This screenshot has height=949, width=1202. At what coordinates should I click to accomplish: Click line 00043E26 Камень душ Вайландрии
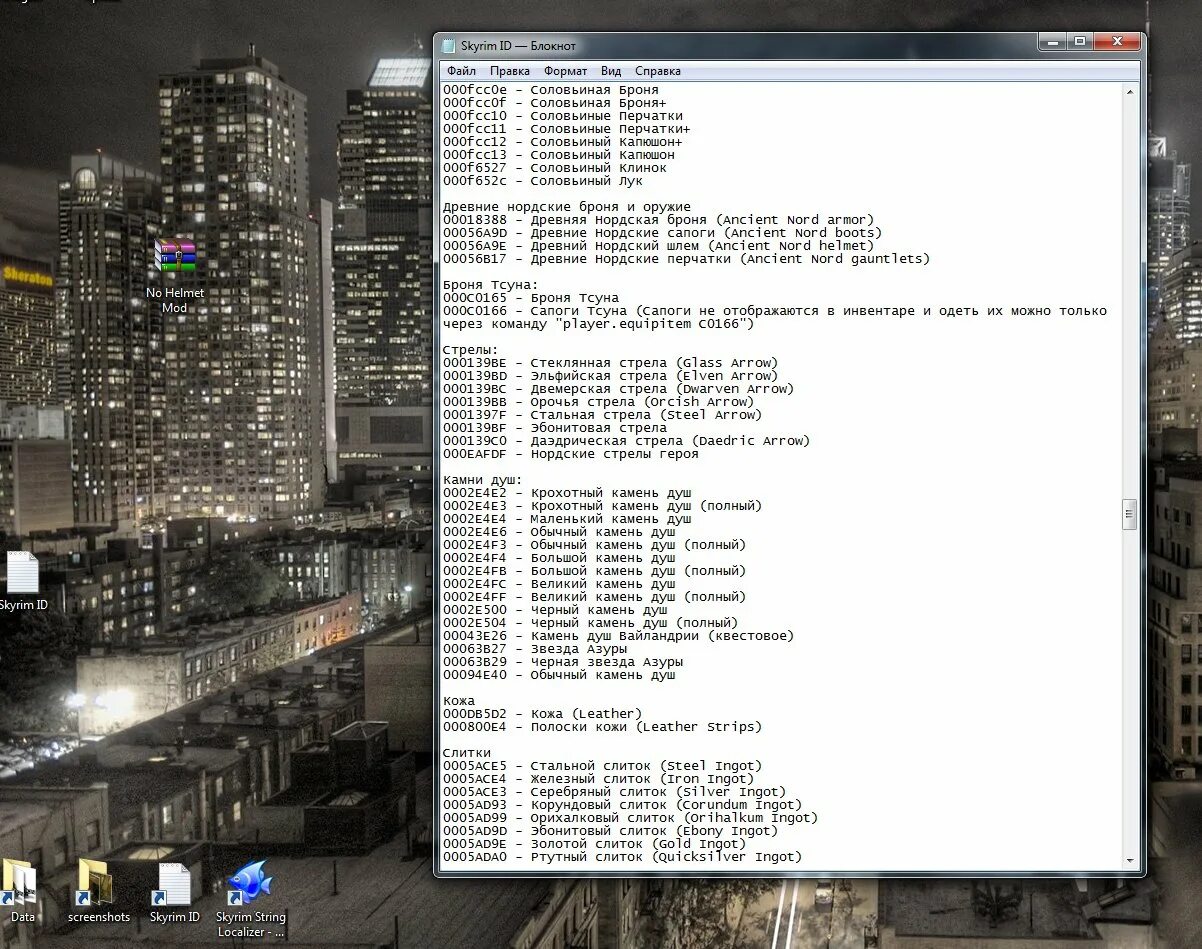click(x=619, y=636)
